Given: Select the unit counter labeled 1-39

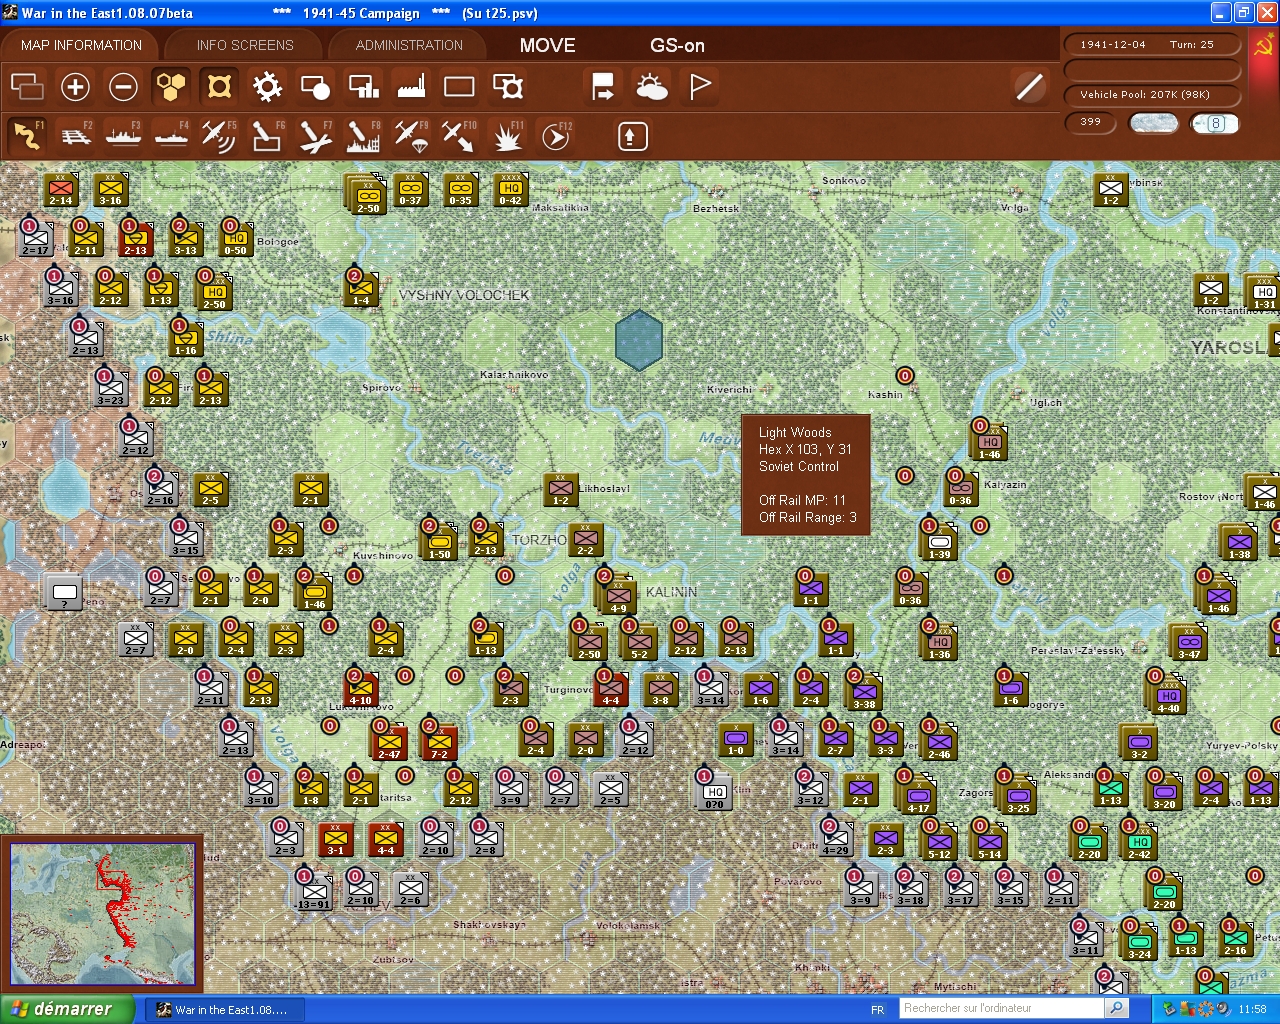Looking at the screenshot, I should [x=939, y=543].
